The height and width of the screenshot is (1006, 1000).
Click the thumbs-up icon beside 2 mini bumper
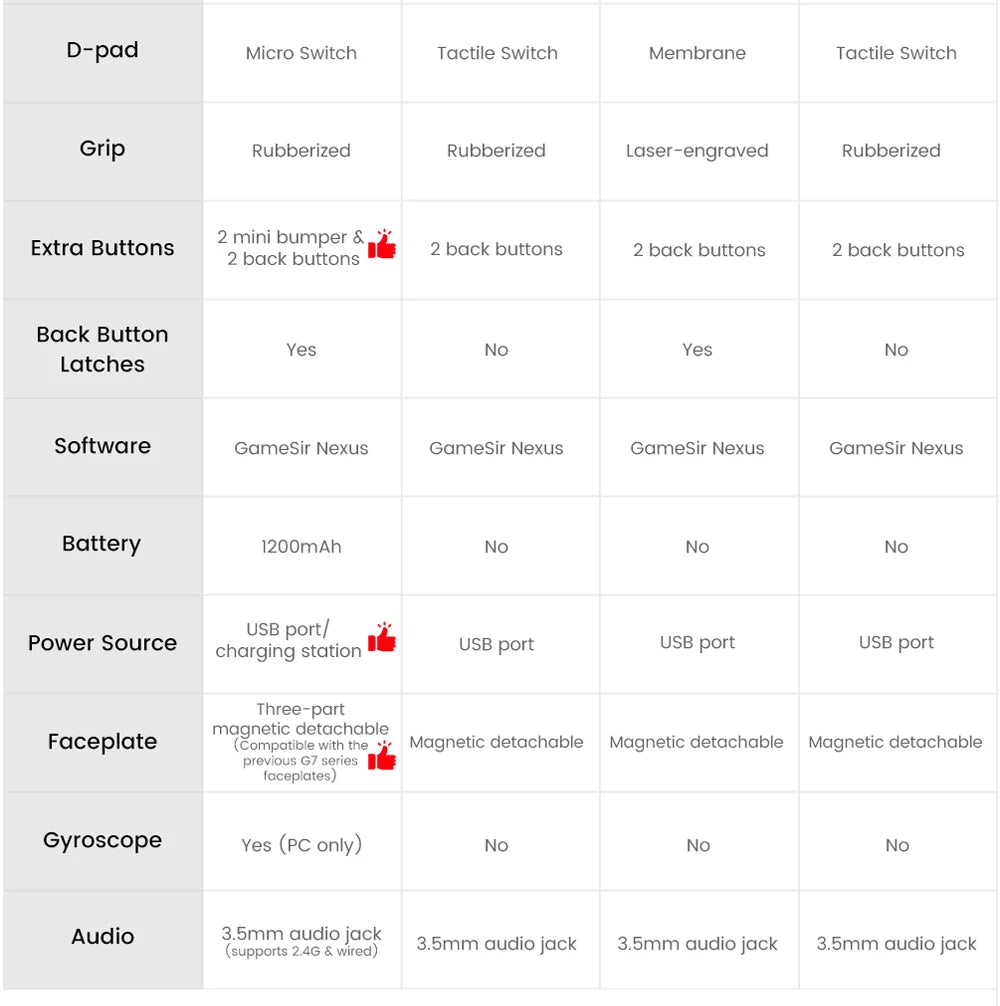click(x=382, y=245)
